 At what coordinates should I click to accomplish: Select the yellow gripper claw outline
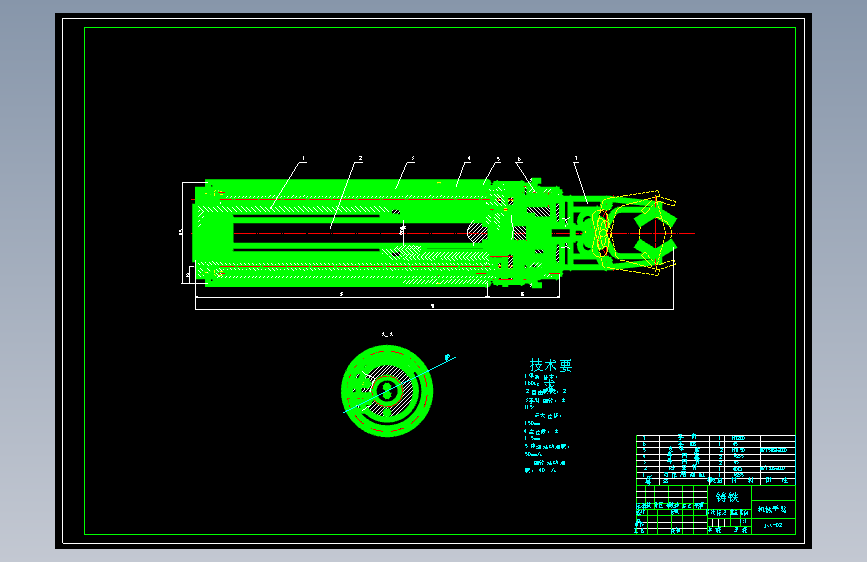(x=634, y=232)
